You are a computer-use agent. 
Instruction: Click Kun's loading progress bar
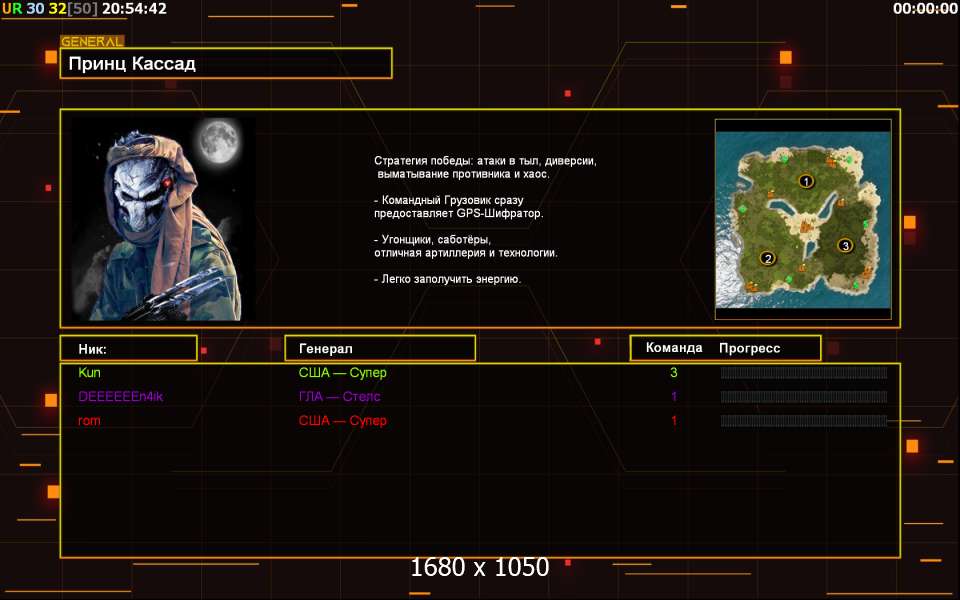pos(803,373)
